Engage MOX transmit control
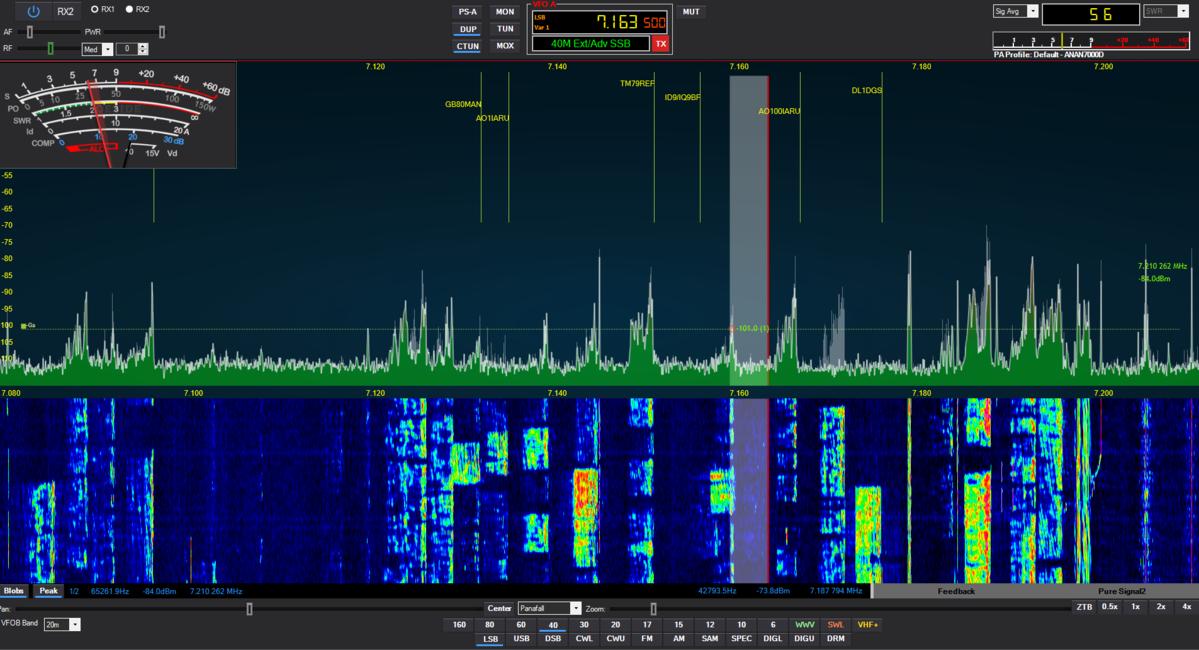Image resolution: width=1199 pixels, height=650 pixels. coord(504,46)
